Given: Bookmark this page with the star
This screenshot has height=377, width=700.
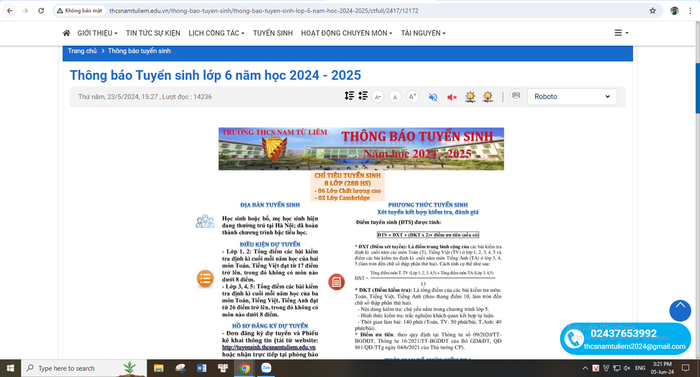Looking at the screenshot, I should coord(652,11).
